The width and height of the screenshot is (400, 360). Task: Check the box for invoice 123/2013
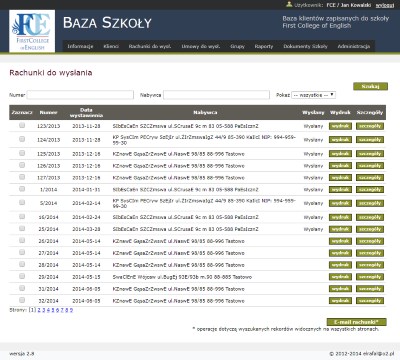(22, 125)
